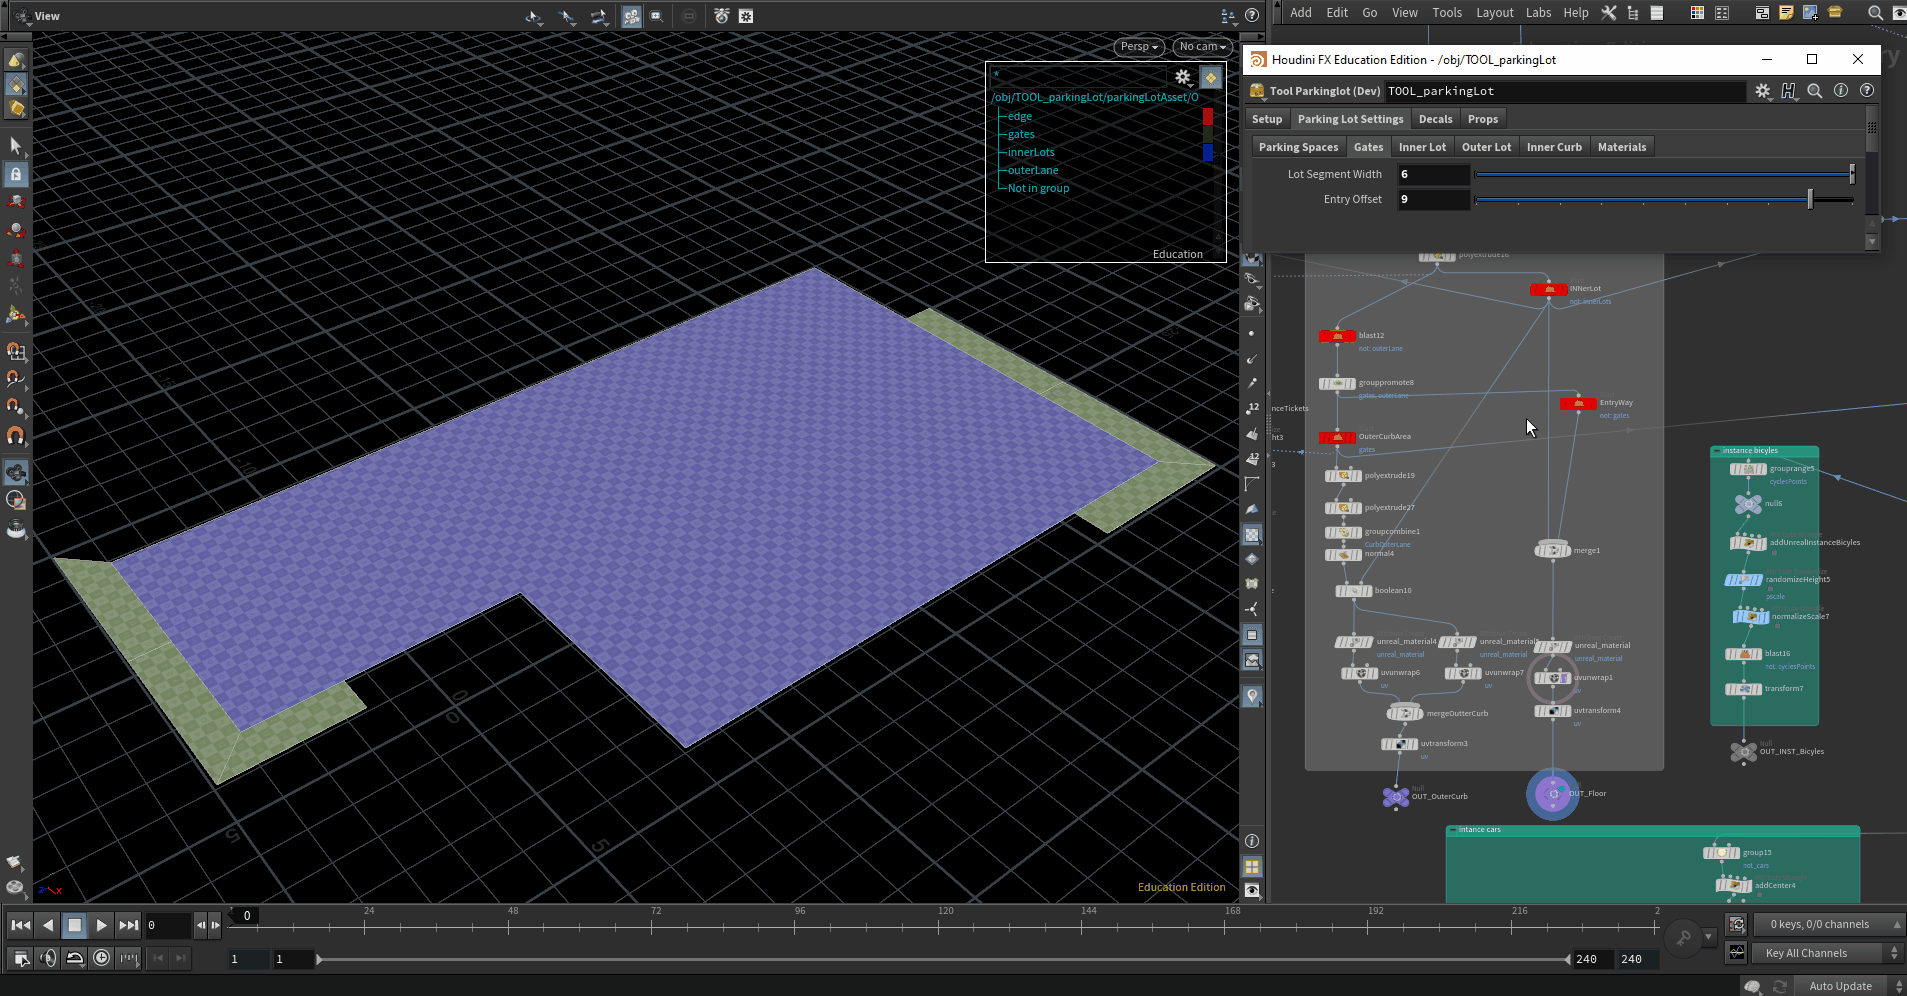Collapse the 'instance bicyles' network box

pos(1717,451)
